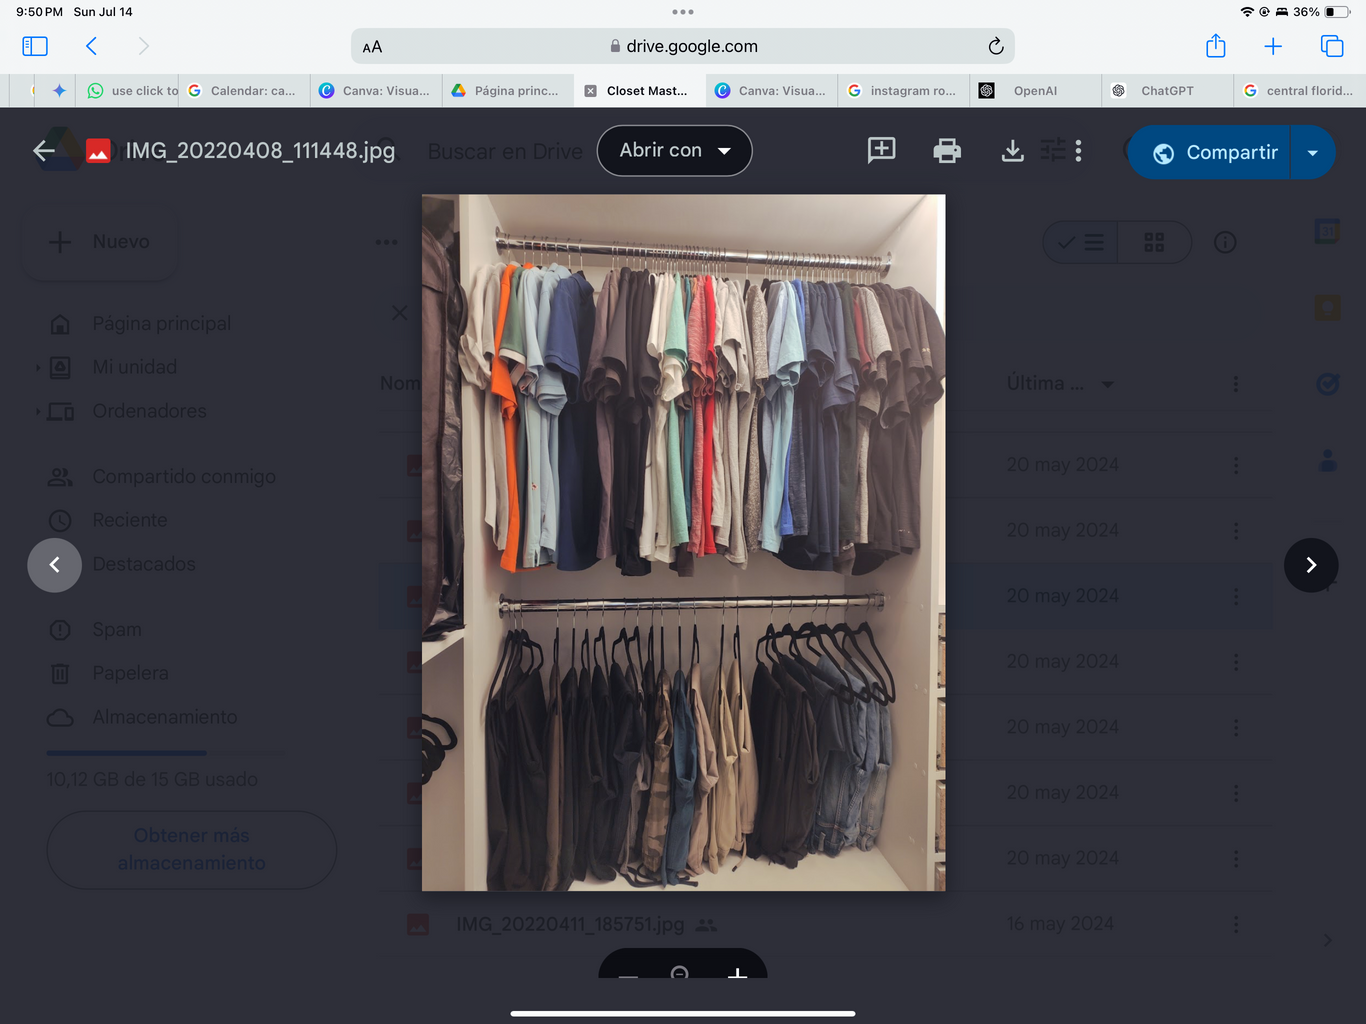Image resolution: width=1366 pixels, height=1024 pixels.
Task: Show the next image with right arrow
Action: [1310, 565]
